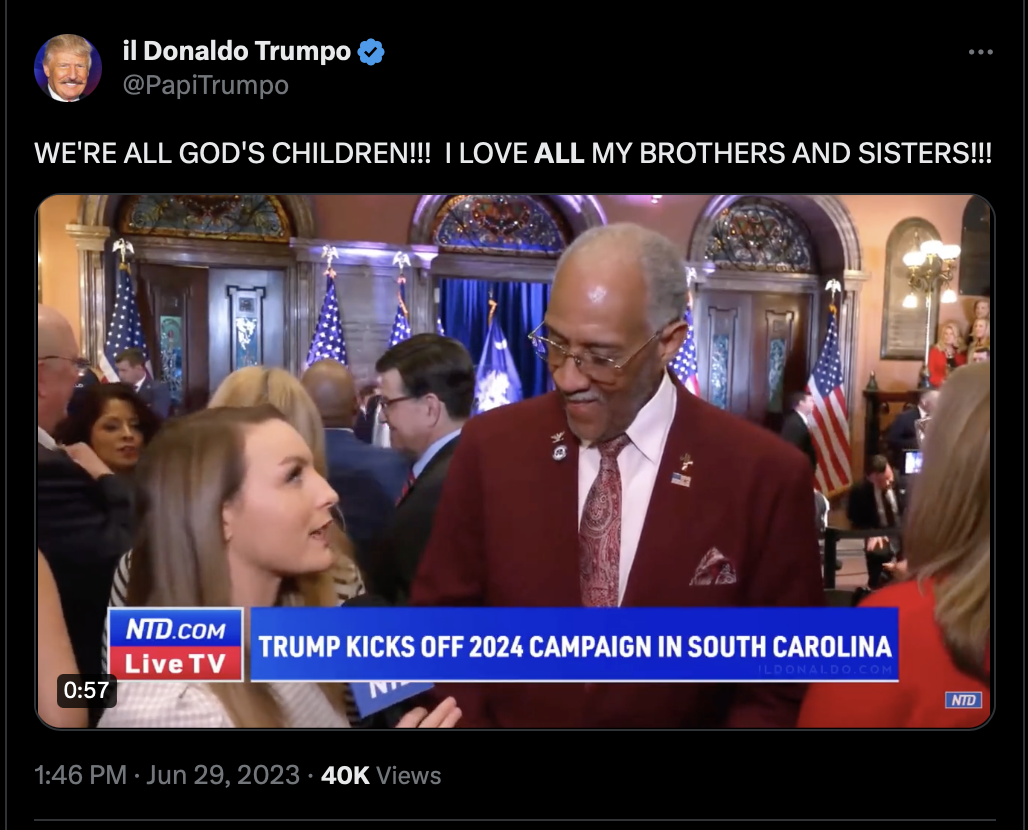View the 40K Views count
This screenshot has width=1028, height=830.
[381, 775]
